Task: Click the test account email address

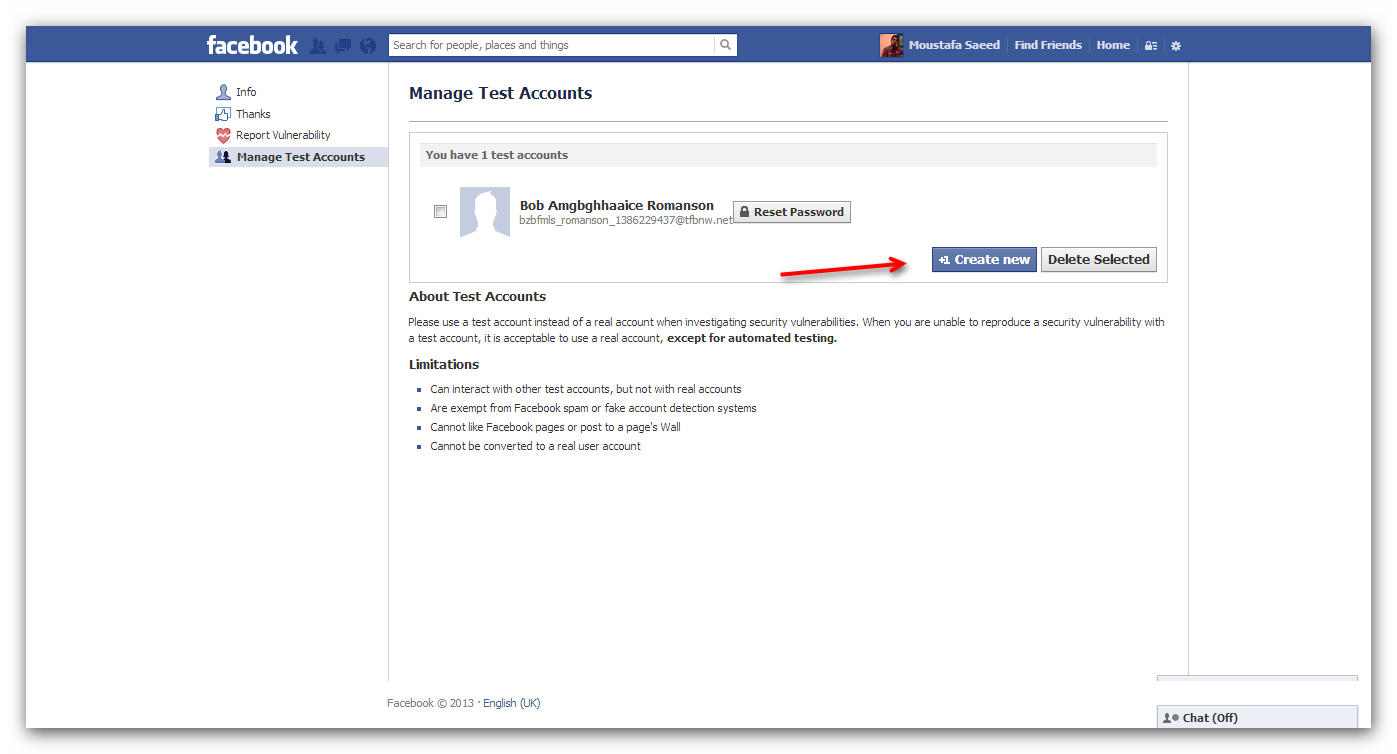Action: pos(626,220)
